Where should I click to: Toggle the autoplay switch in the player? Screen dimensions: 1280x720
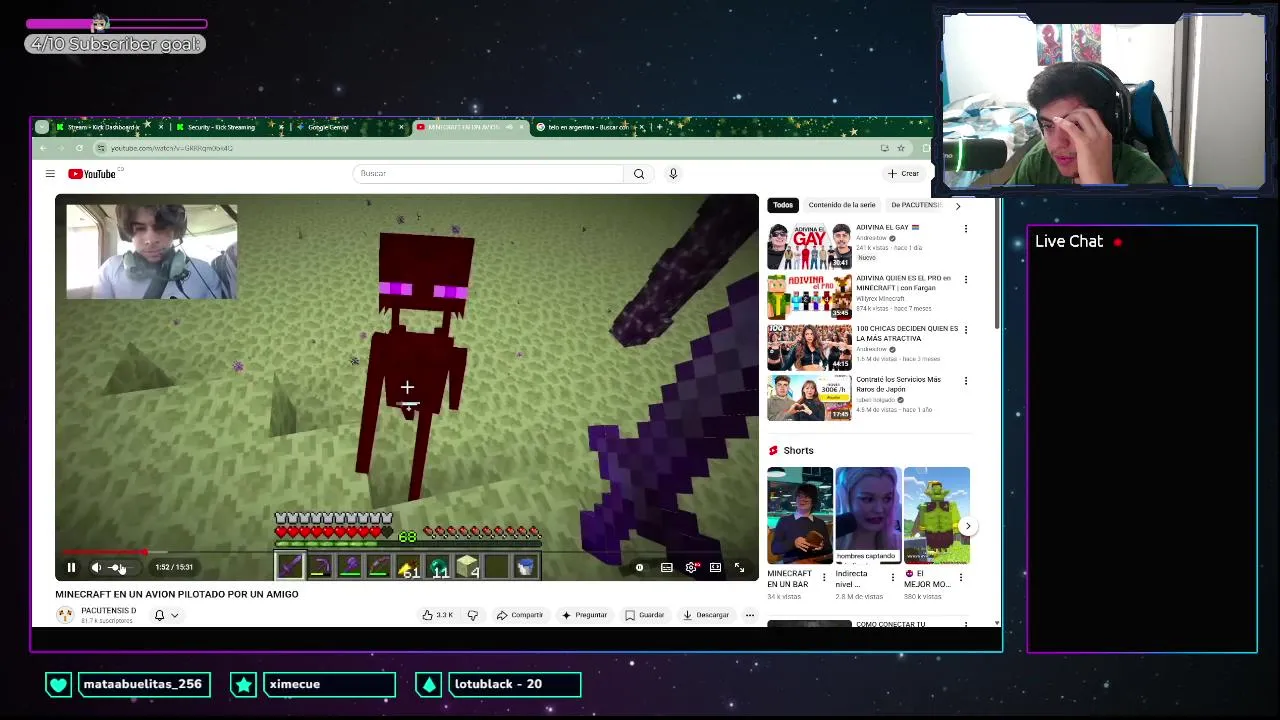coord(640,568)
